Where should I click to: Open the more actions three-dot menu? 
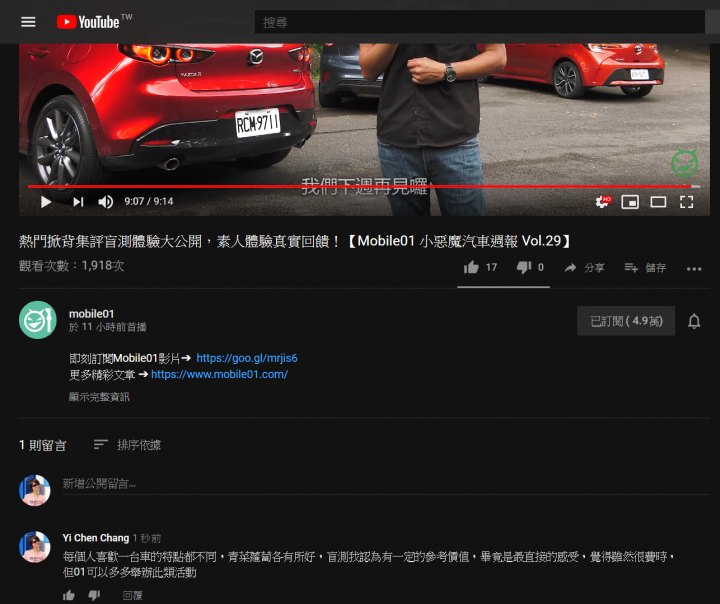[694, 269]
